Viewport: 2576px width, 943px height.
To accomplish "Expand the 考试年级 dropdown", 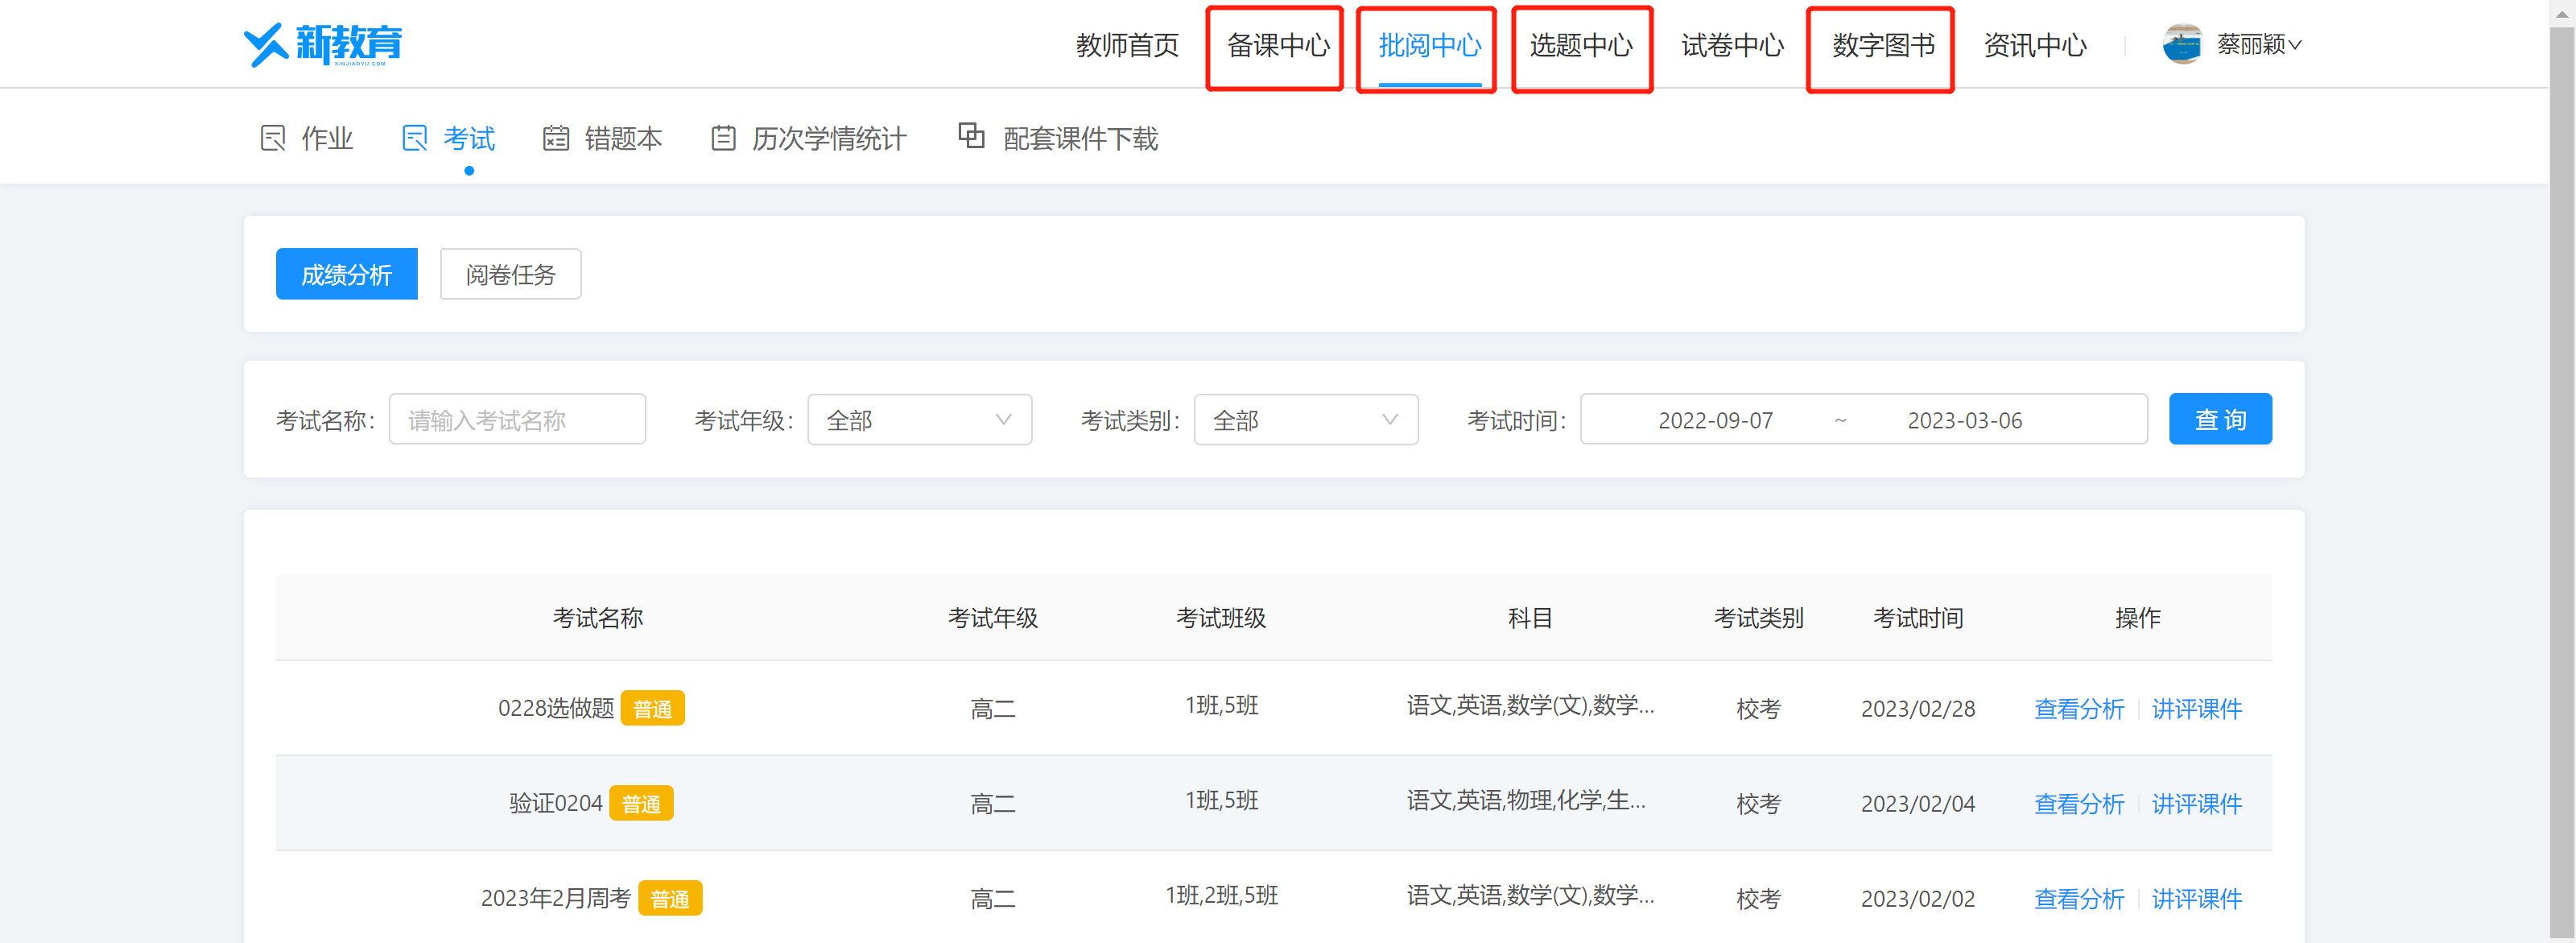I will tap(919, 420).
